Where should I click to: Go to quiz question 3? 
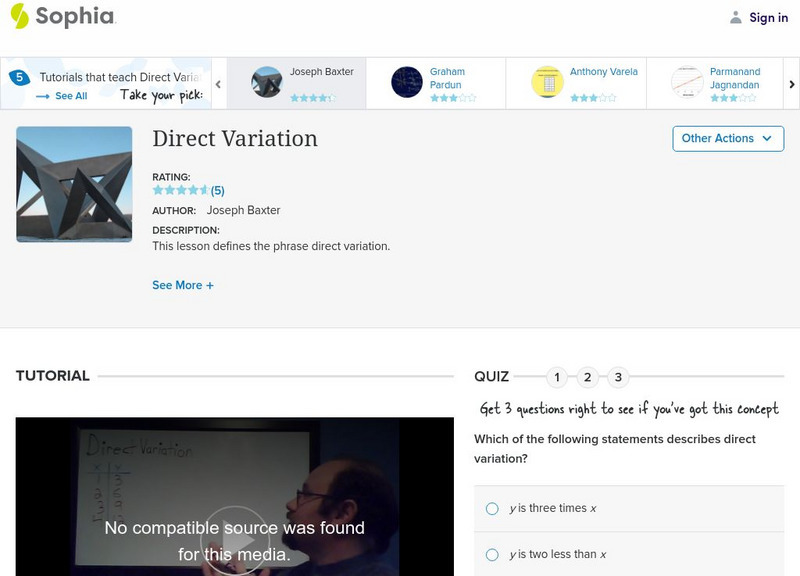coord(618,377)
